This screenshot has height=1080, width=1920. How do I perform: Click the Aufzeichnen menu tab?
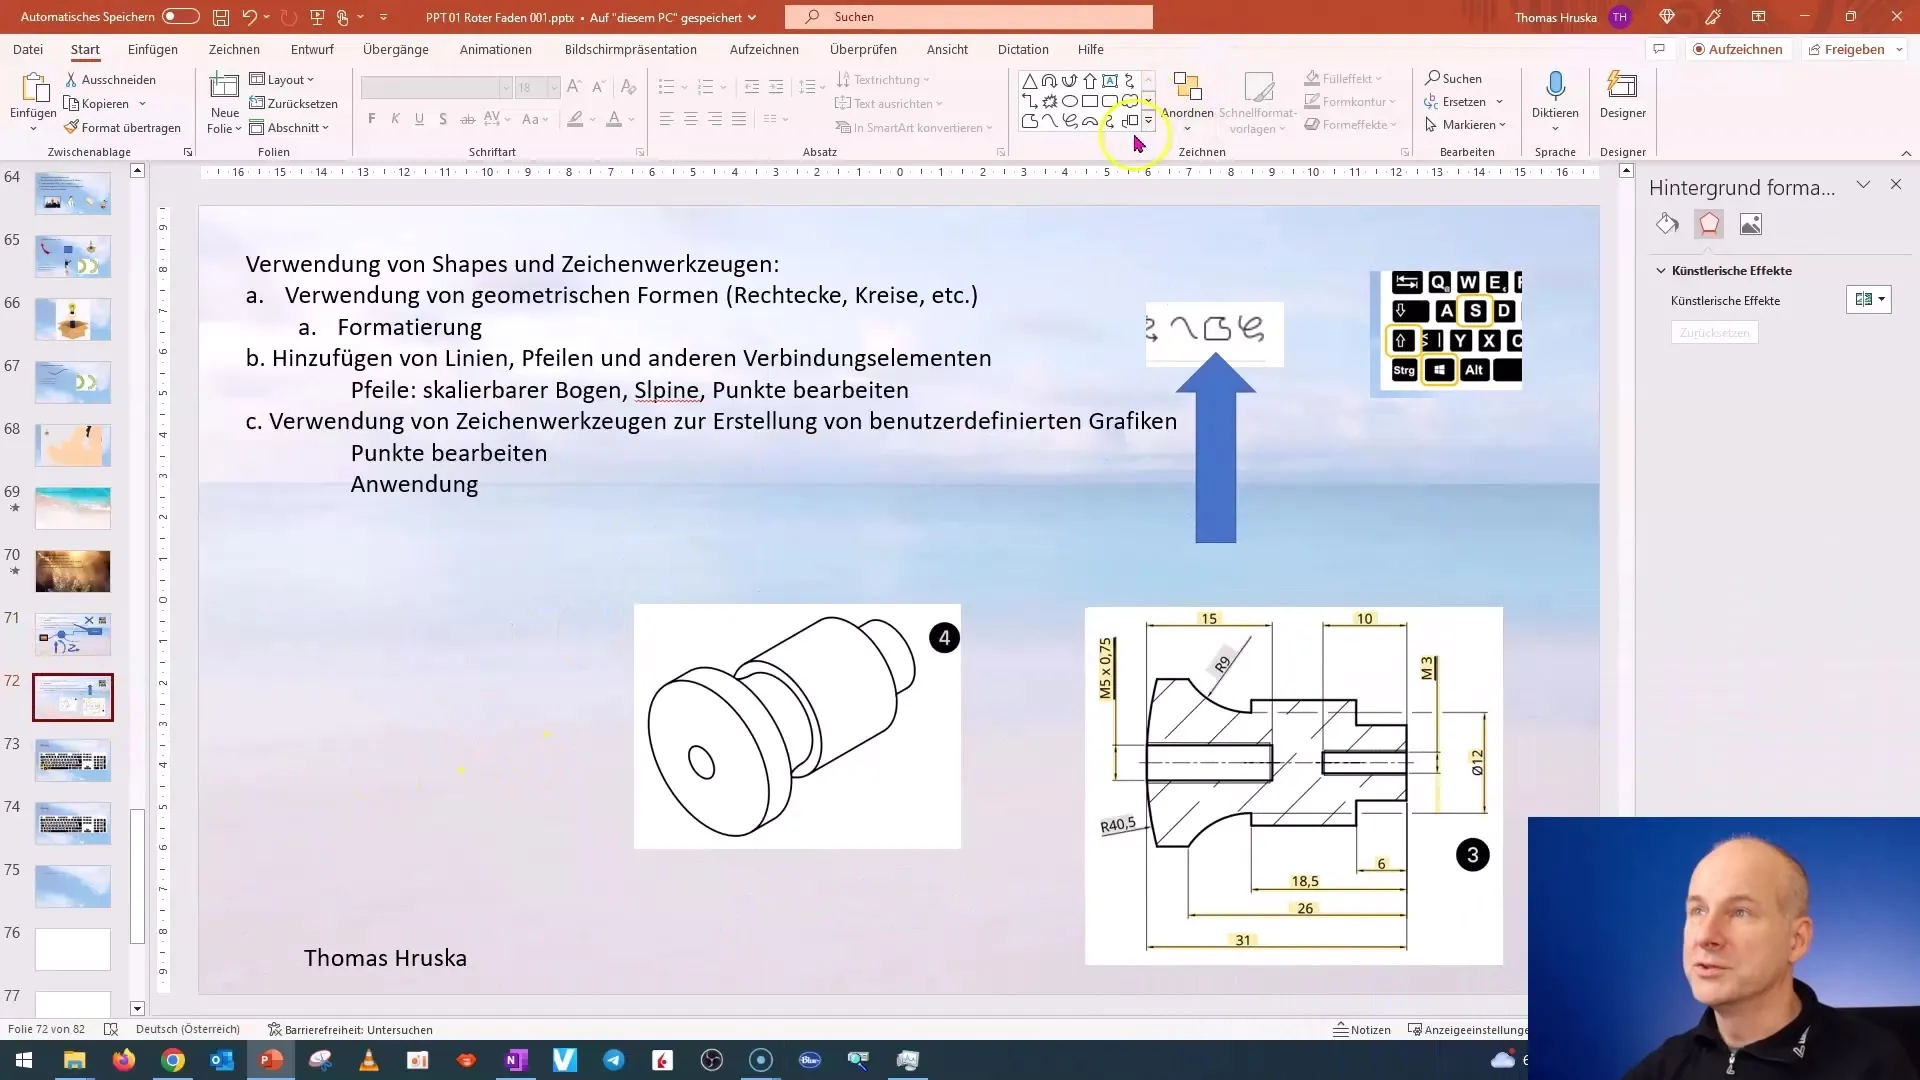(766, 49)
